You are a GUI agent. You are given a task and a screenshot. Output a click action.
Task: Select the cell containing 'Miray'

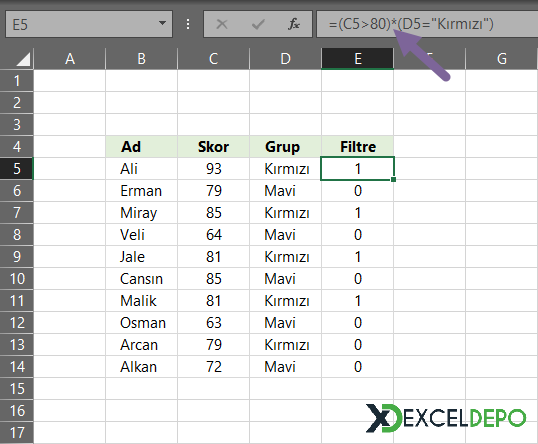pyautogui.click(x=141, y=212)
